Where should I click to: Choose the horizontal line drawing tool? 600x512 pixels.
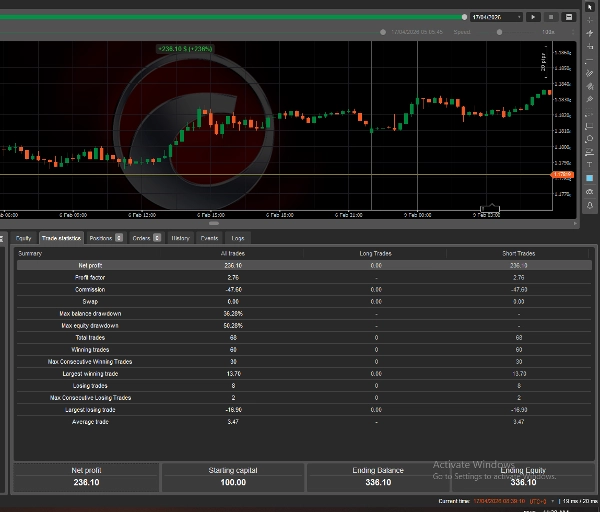[x=590, y=60]
